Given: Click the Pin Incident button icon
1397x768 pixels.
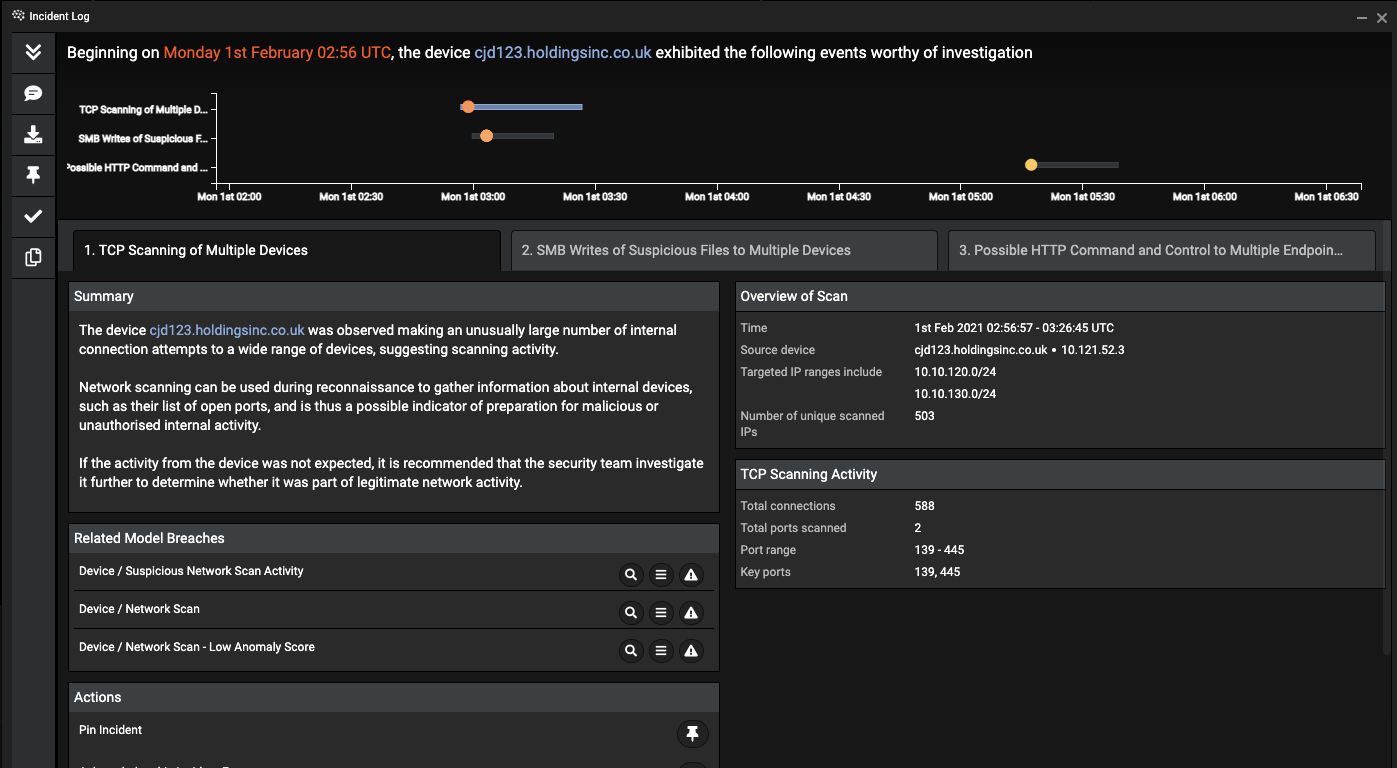Looking at the screenshot, I should click(692, 733).
